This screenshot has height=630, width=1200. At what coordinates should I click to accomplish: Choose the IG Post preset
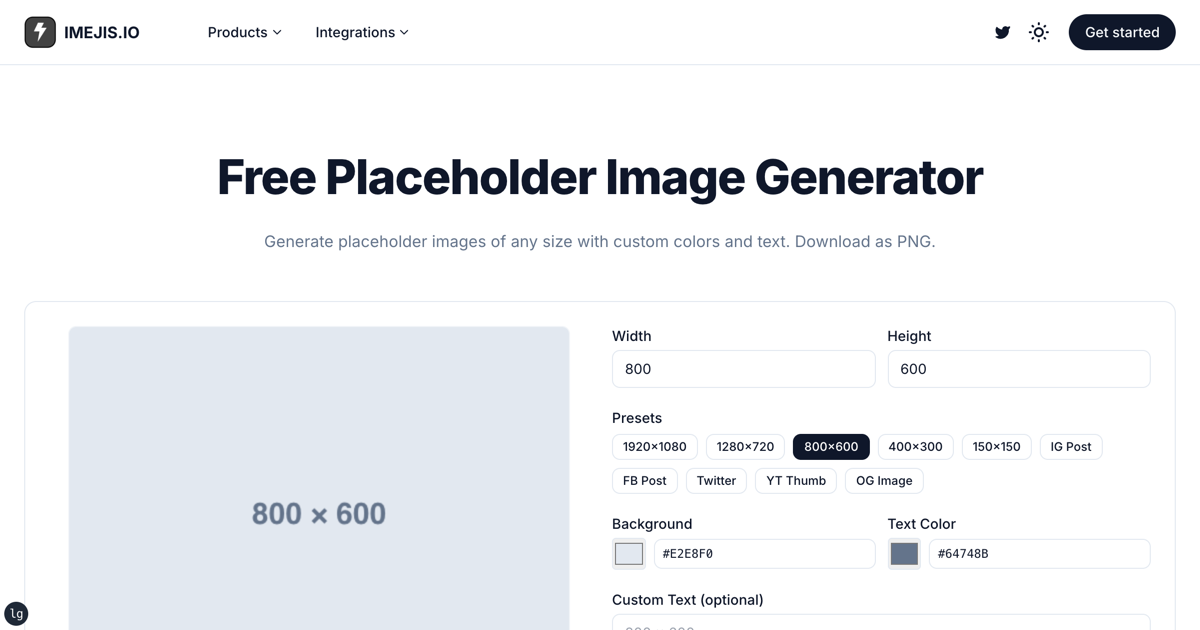(x=1070, y=446)
